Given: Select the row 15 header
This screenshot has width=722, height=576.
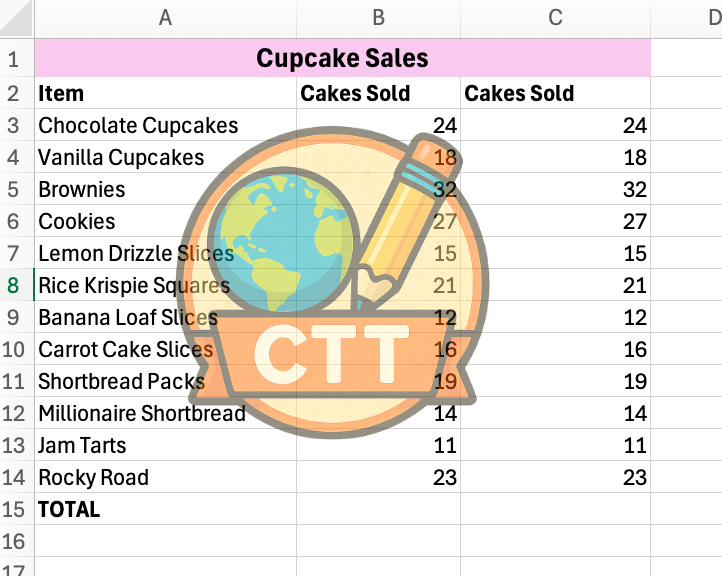Looking at the screenshot, I should 14,509.
